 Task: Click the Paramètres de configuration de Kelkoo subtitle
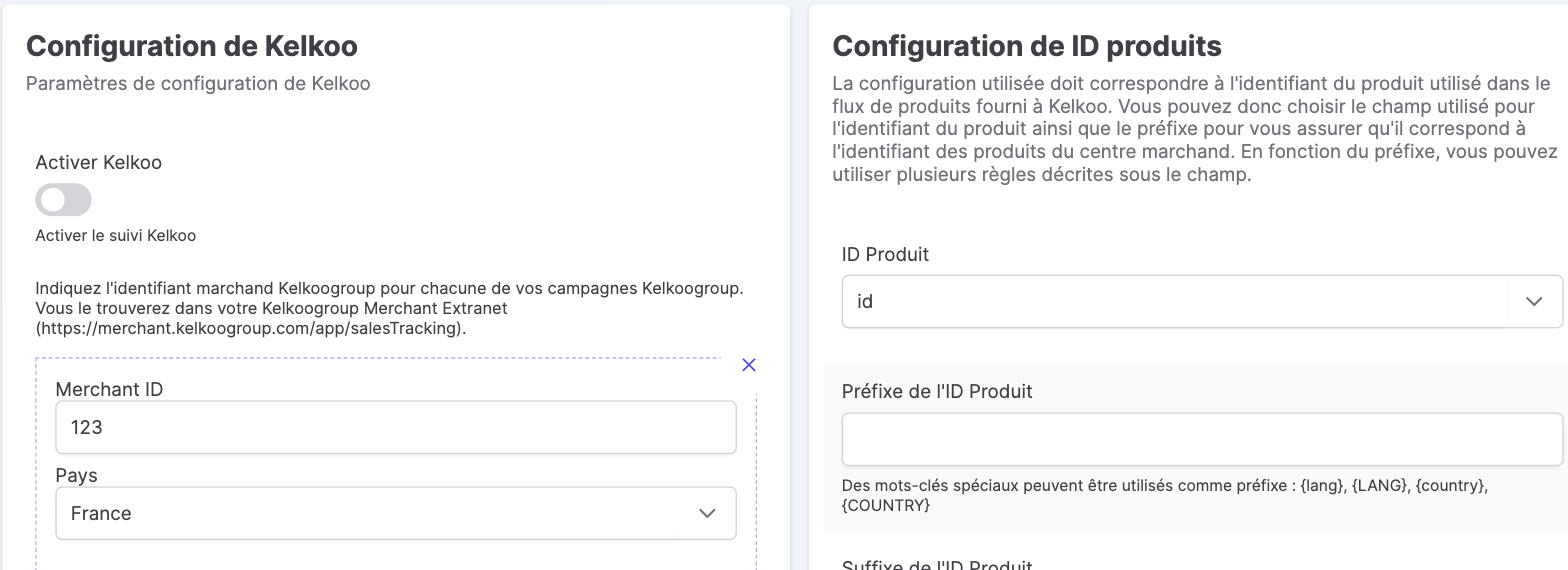tap(198, 84)
